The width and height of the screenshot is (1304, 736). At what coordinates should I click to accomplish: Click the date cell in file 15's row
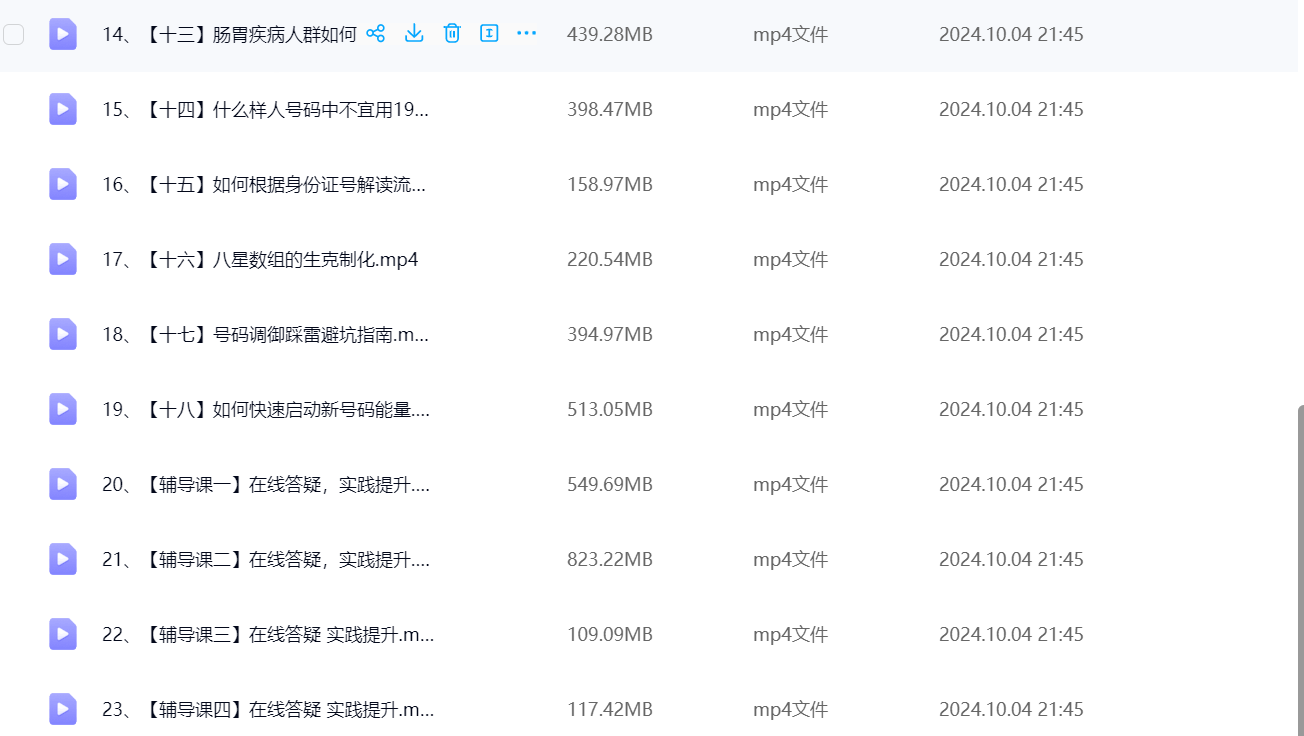click(x=1010, y=109)
